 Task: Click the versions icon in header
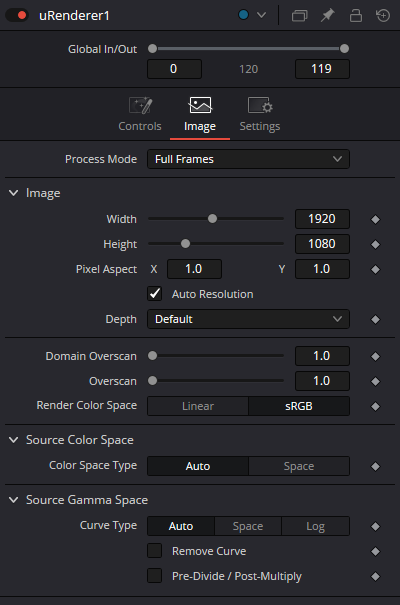coord(299,15)
